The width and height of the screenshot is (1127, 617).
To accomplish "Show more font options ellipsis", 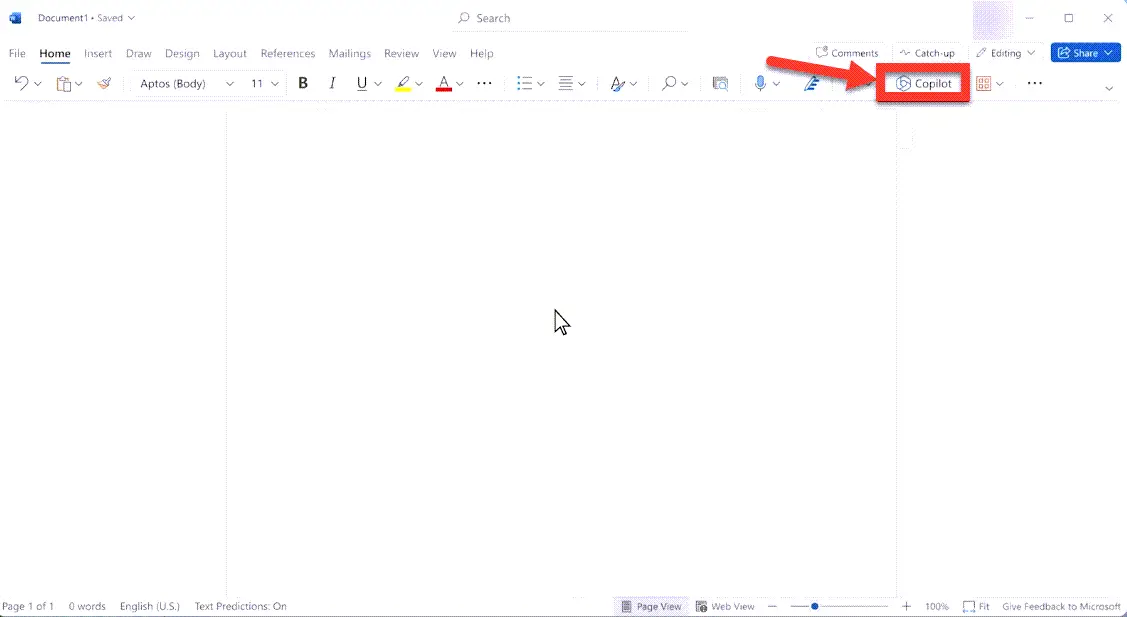I will [484, 83].
